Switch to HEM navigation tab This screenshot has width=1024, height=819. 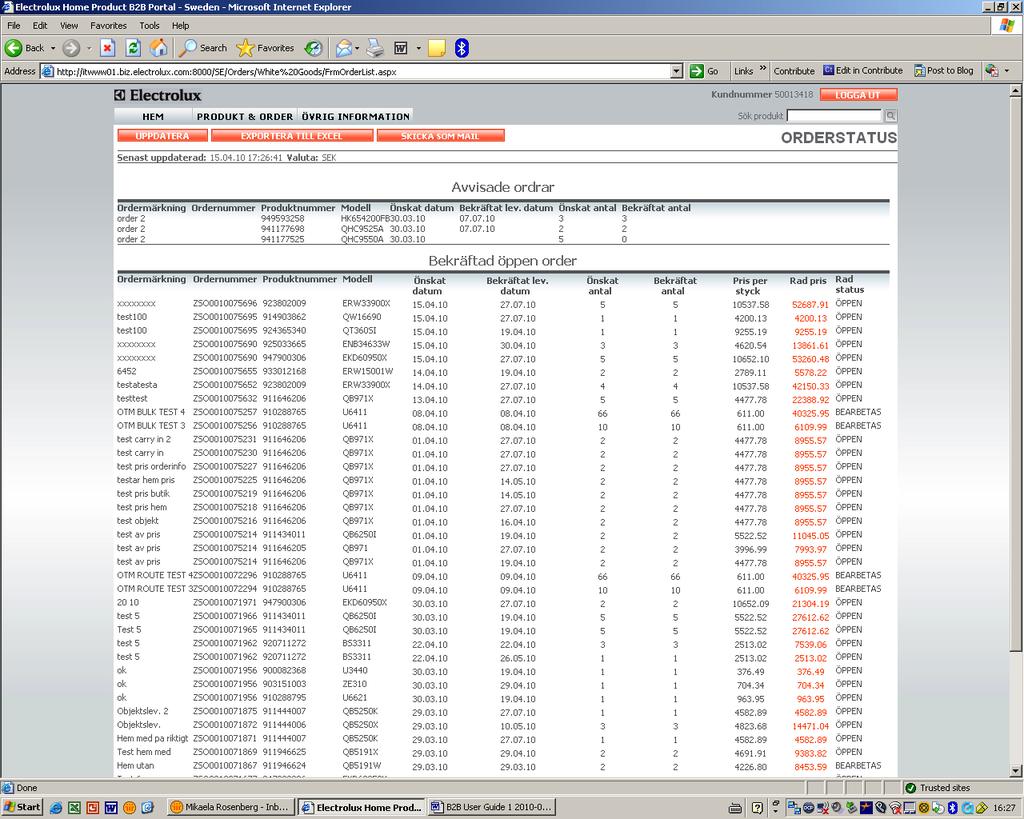pos(153,116)
